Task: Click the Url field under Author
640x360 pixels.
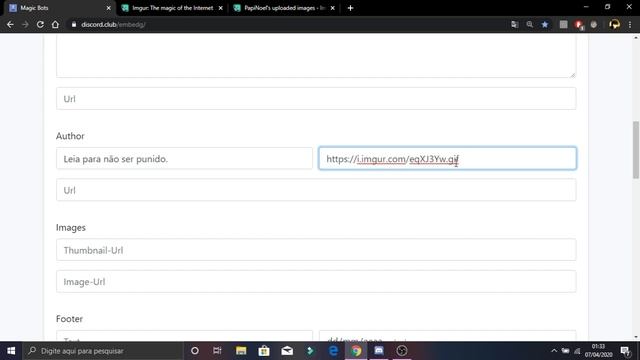Action: (x=316, y=190)
